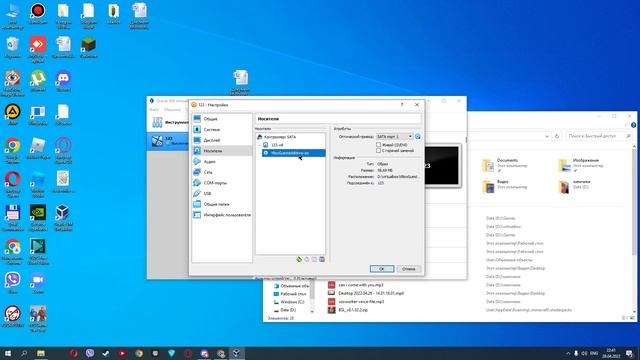Open the Roblox Player desktop shortcut
This screenshot has width=640, height=360.
[38, 148]
